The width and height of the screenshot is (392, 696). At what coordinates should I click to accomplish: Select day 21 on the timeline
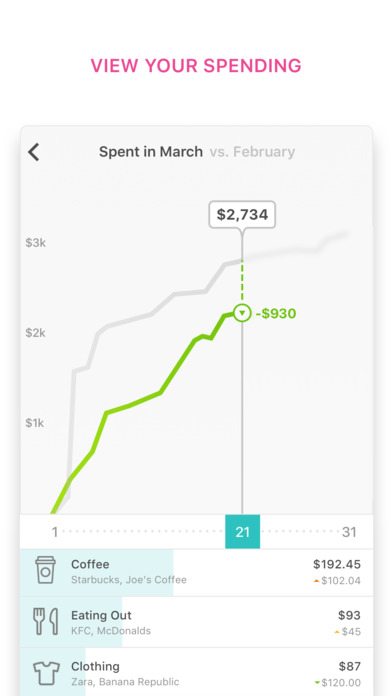242,532
